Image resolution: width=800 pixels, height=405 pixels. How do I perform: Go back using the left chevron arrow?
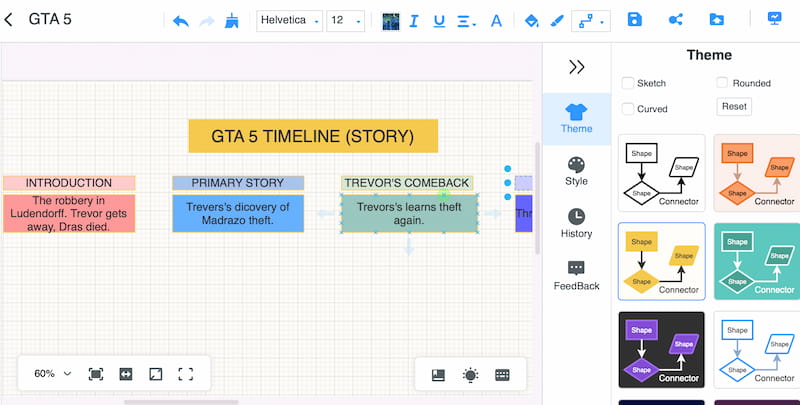click(x=8, y=20)
